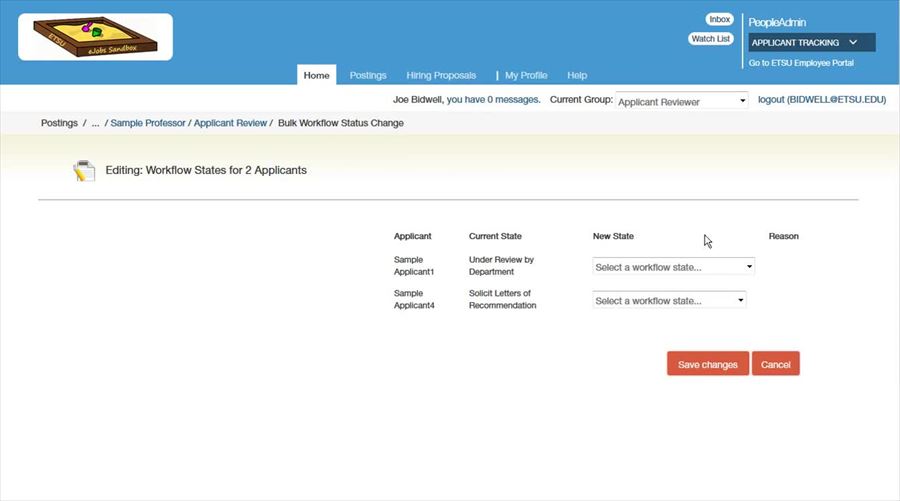Cancel the bulk workflow change
The width and height of the screenshot is (900, 501).
click(775, 364)
